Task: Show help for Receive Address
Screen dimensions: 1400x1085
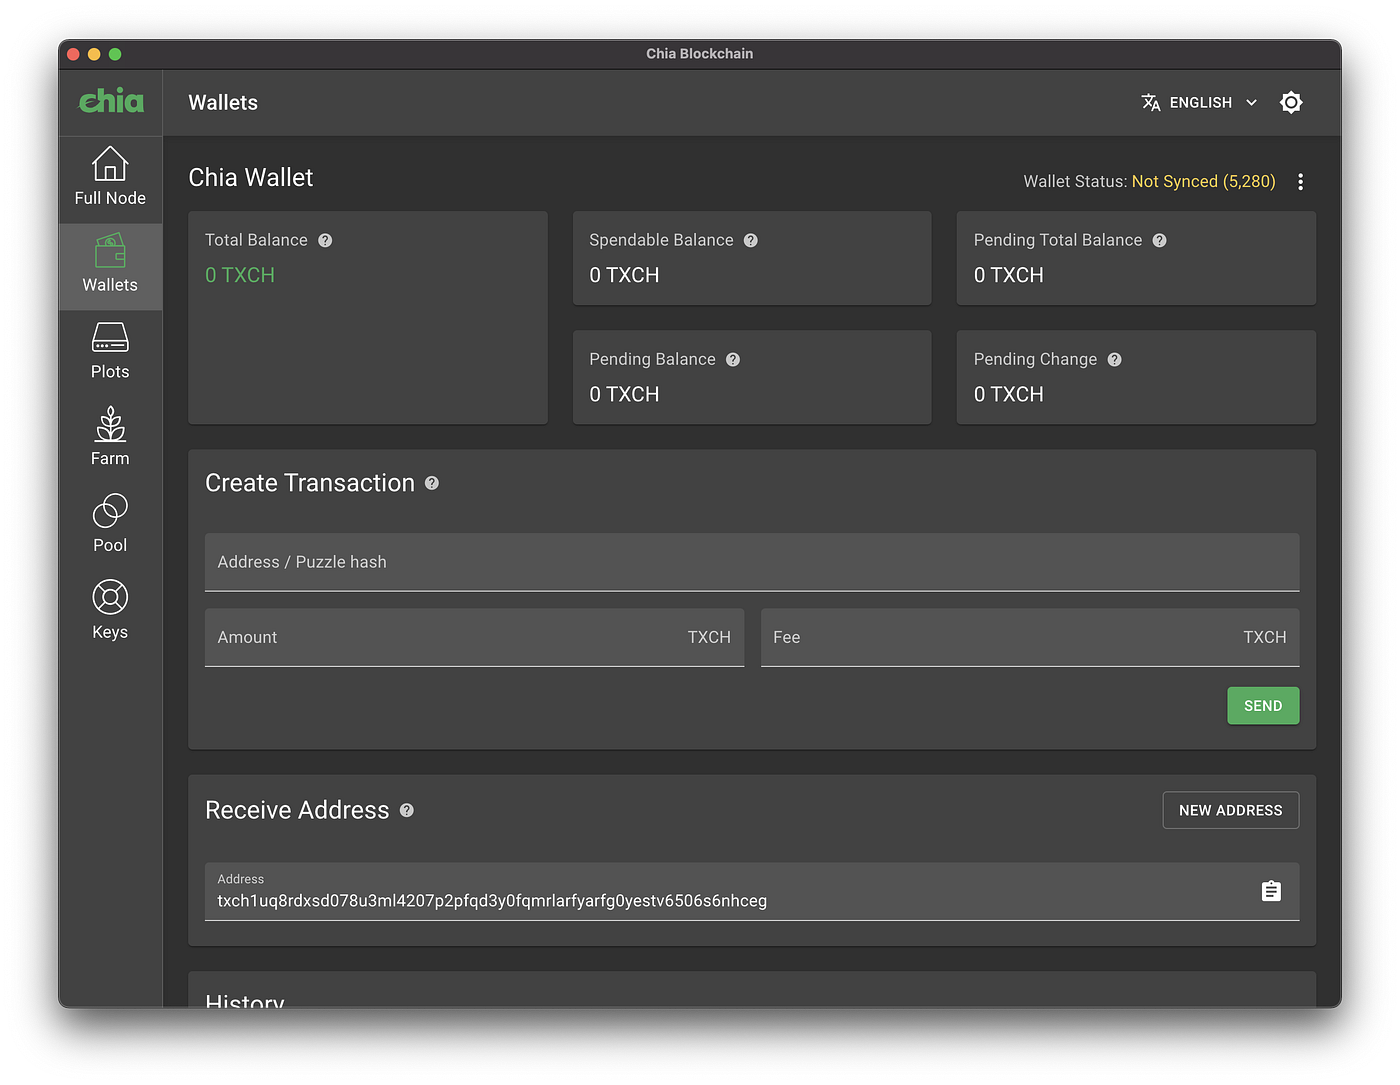Action: tap(407, 810)
